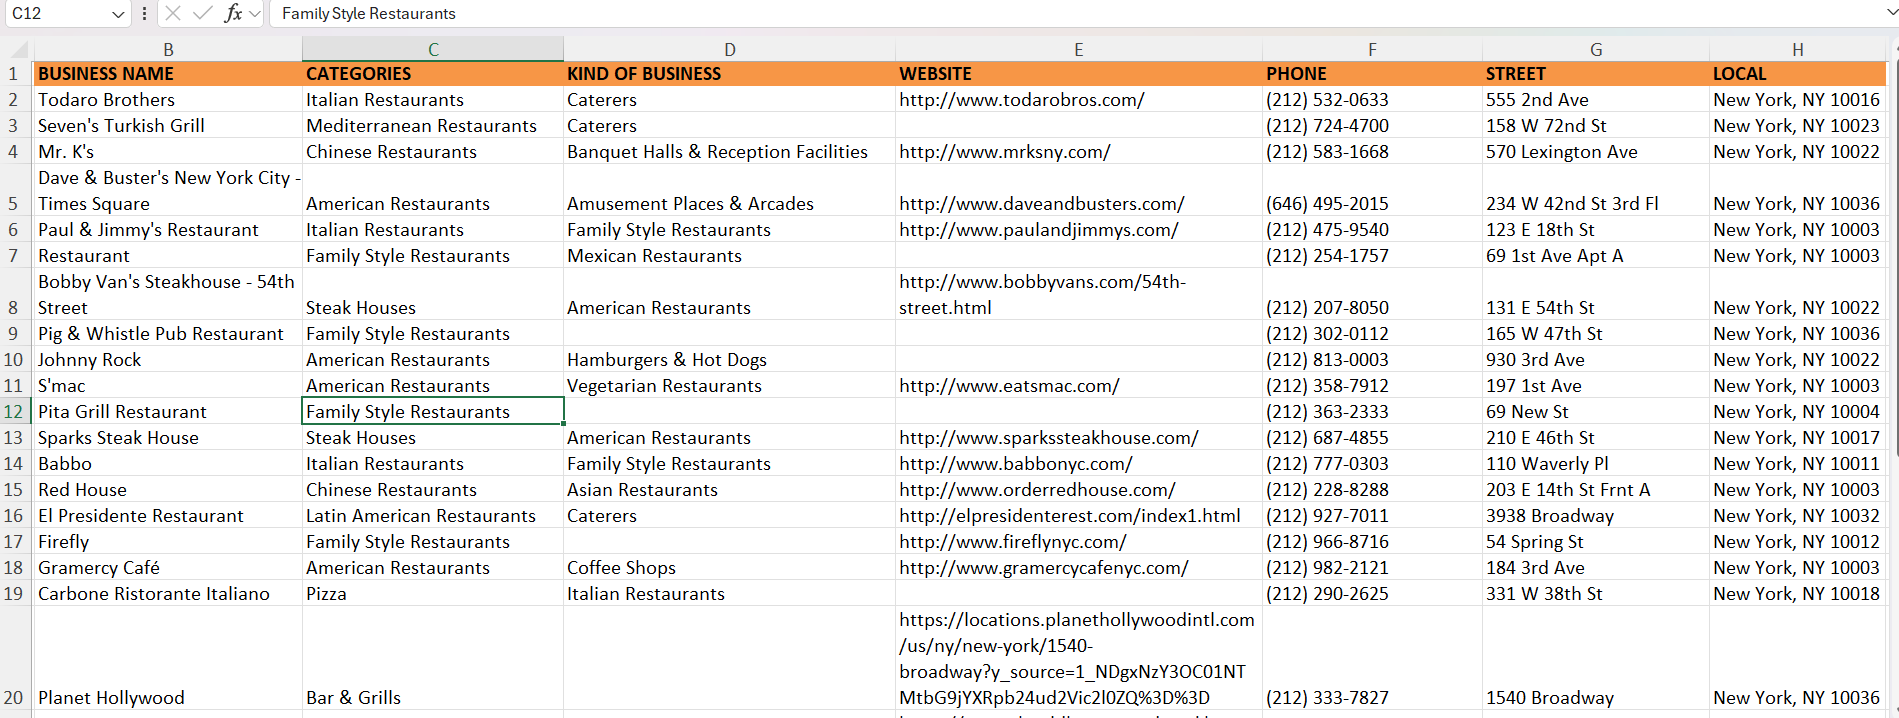Click the formula bar options dots icon
The width and height of the screenshot is (1899, 718).
coord(145,13)
